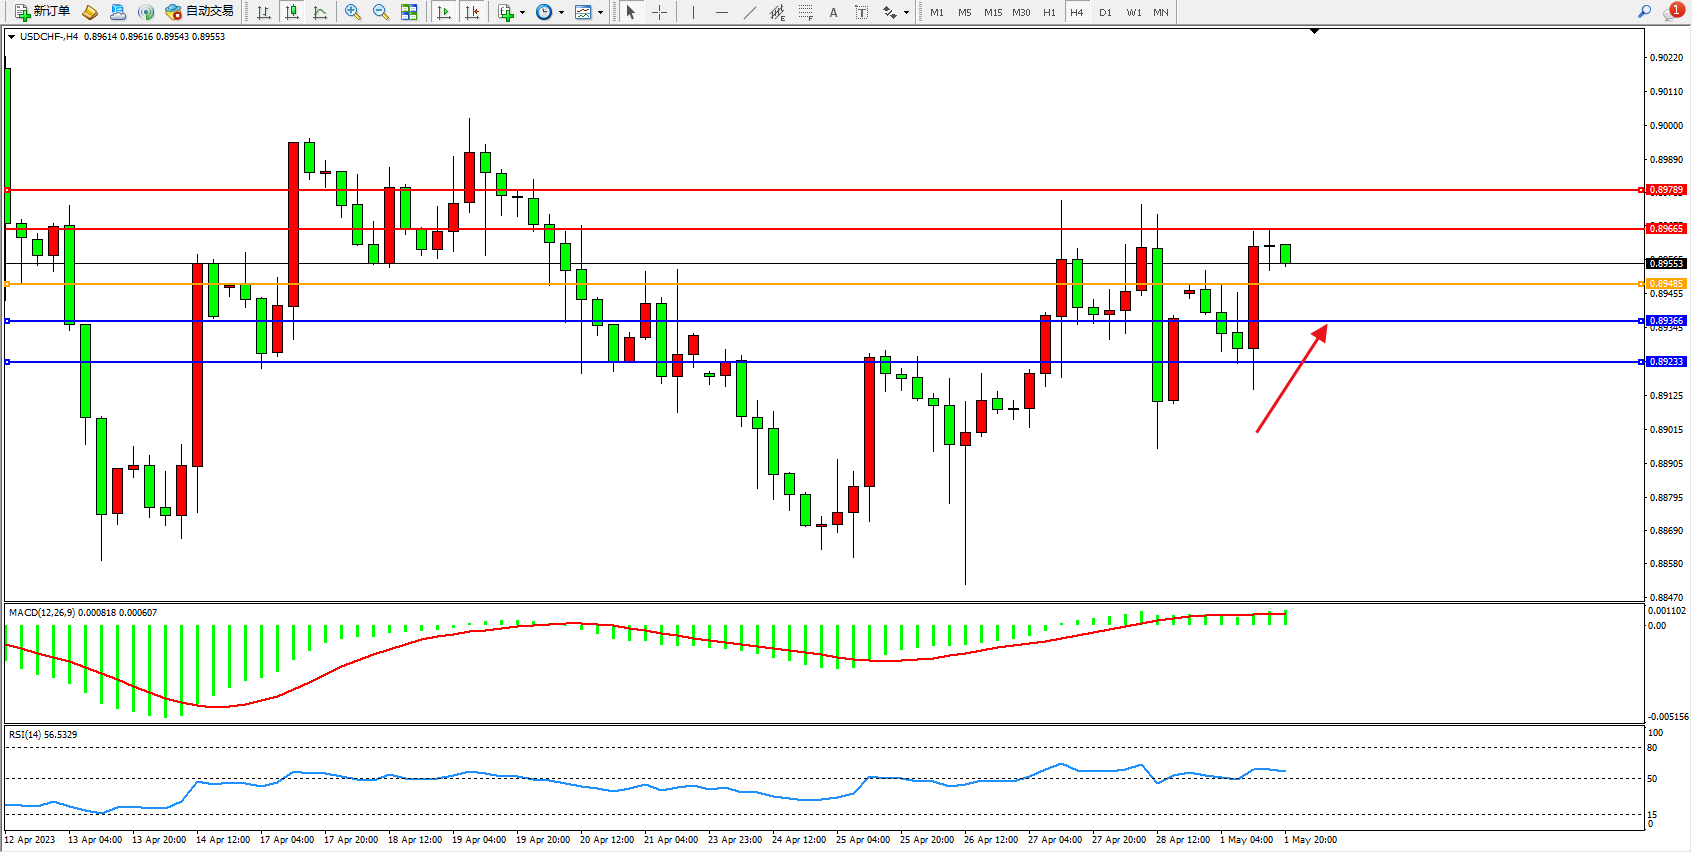Toggle the chart auto scroll button
Image resolution: width=1692 pixels, height=853 pixels.
point(444,12)
